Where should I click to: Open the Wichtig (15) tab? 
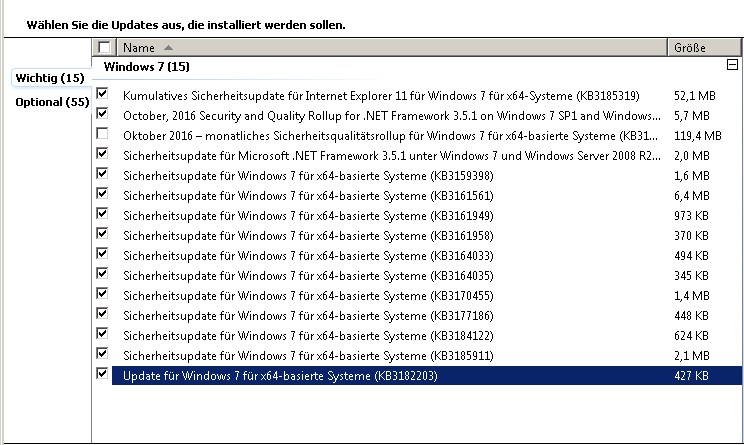[49, 78]
